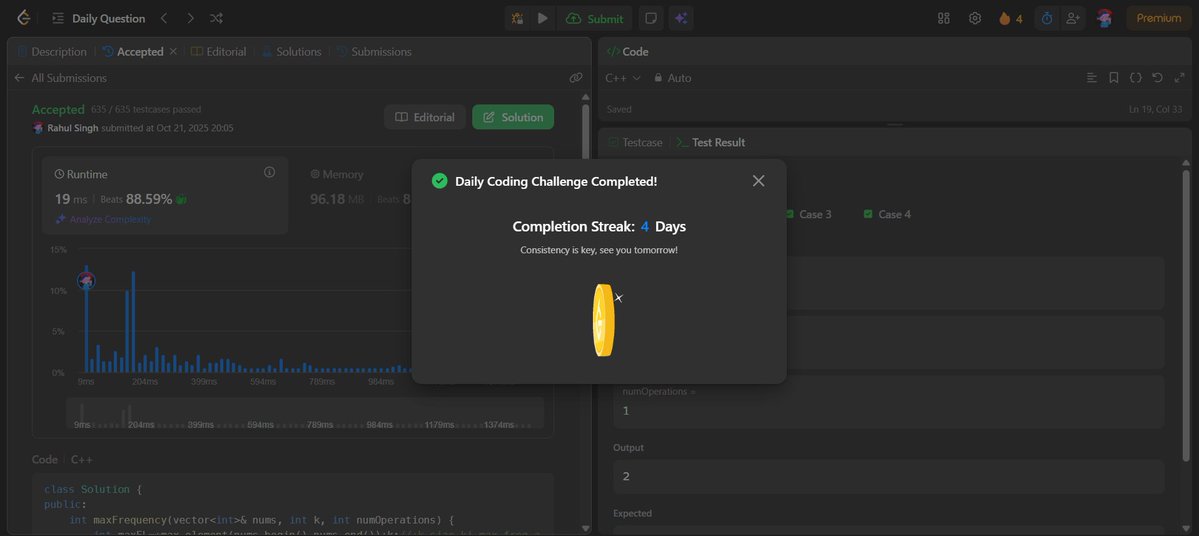This screenshot has width=1199, height=536.
Task: Open the layout grid icon
Action: coord(944,18)
